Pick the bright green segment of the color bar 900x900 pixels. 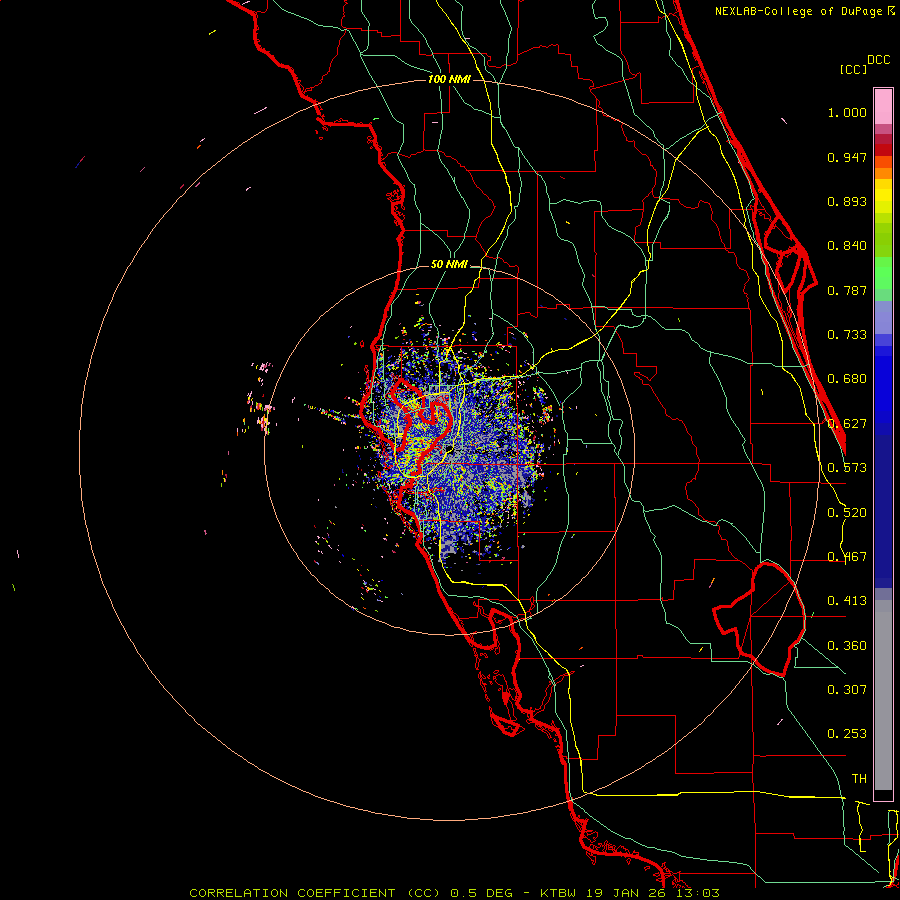[x=883, y=273]
